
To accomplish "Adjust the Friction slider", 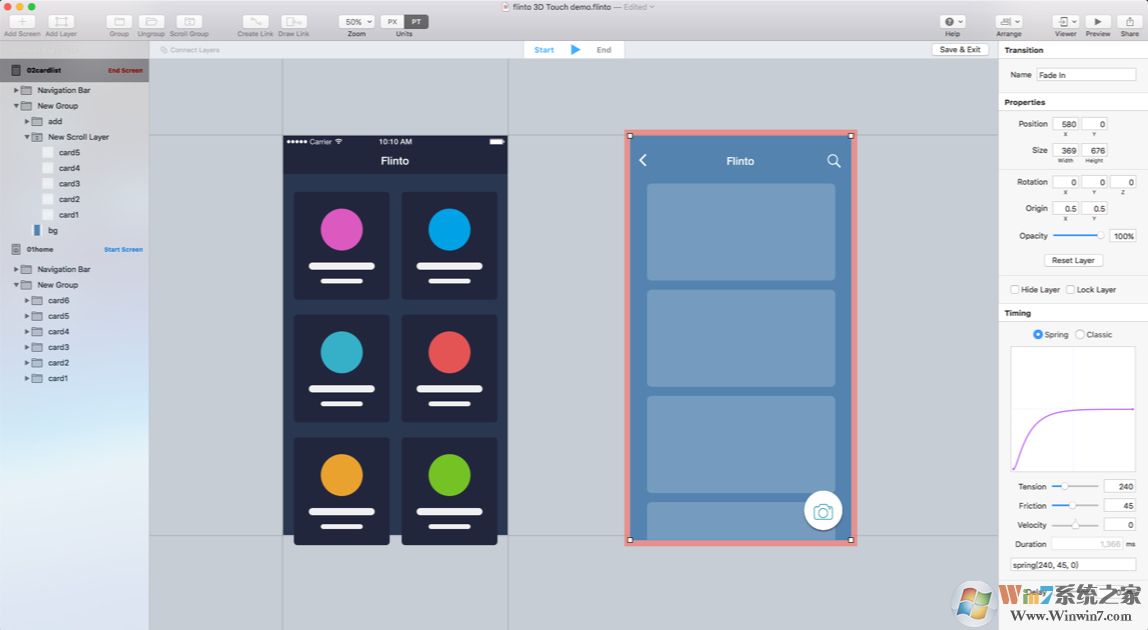I will click(x=1075, y=505).
